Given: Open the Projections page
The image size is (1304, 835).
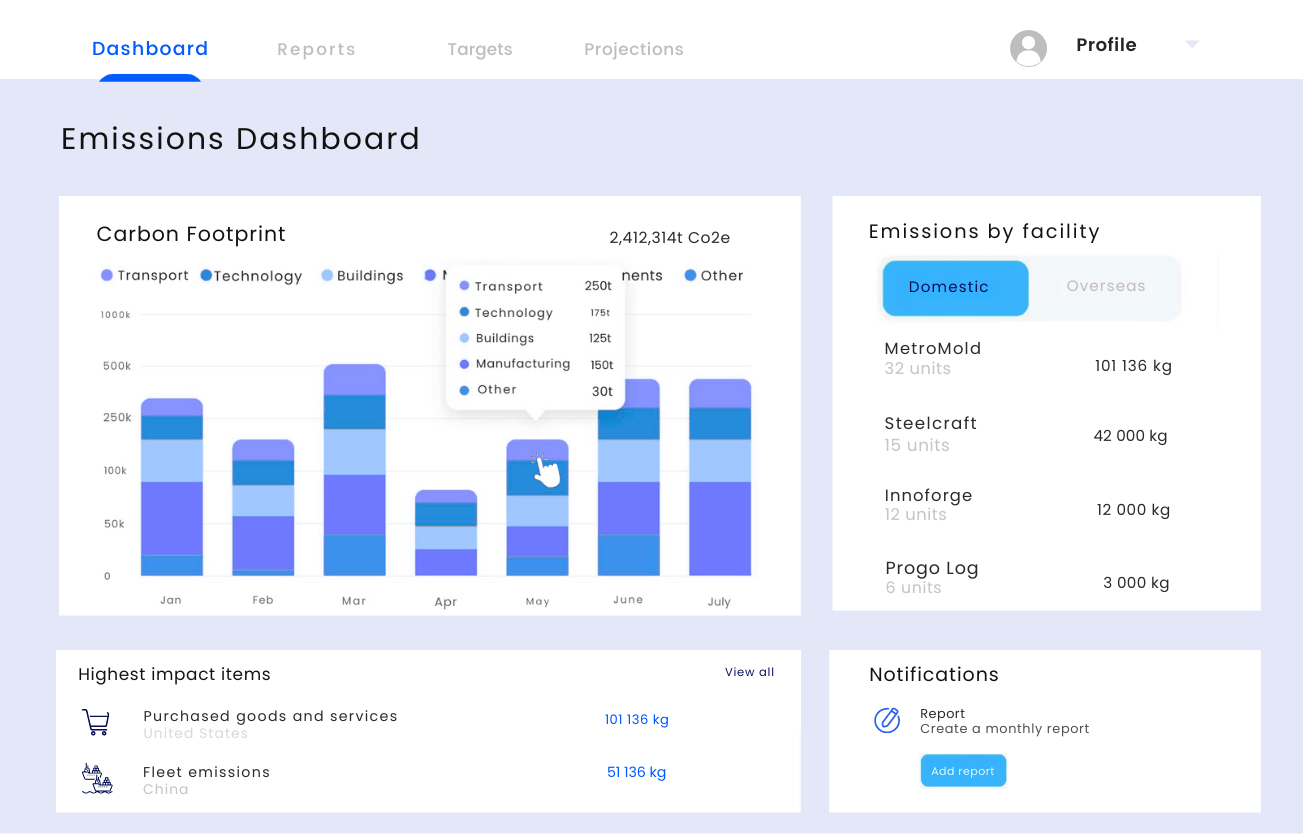Looking at the screenshot, I should pos(633,48).
